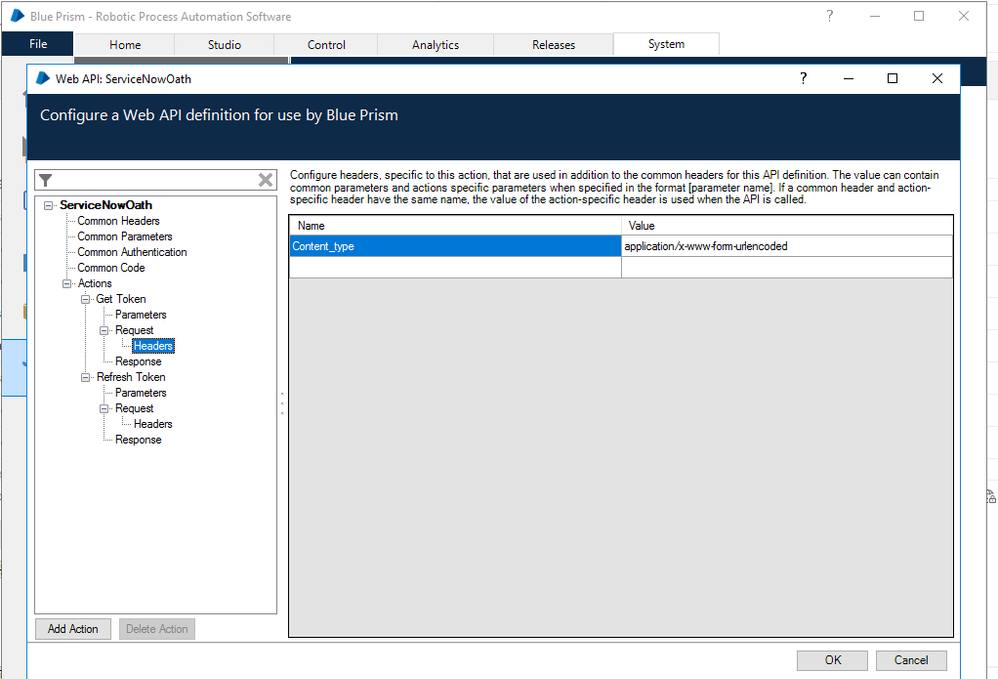The image size is (998, 679).
Task: Select Common Authentication in the tree
Action: point(132,252)
